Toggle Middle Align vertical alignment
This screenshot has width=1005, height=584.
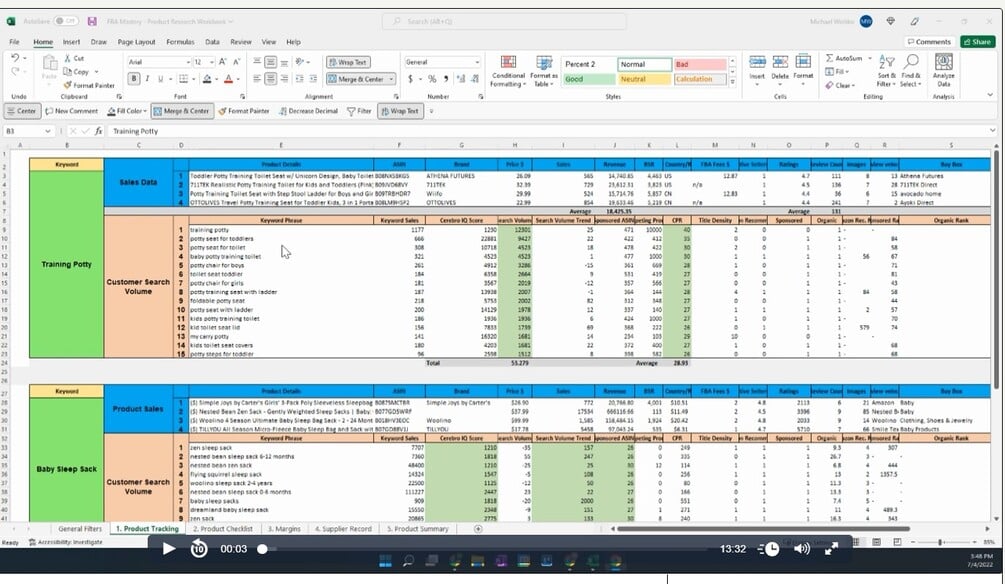(270, 62)
